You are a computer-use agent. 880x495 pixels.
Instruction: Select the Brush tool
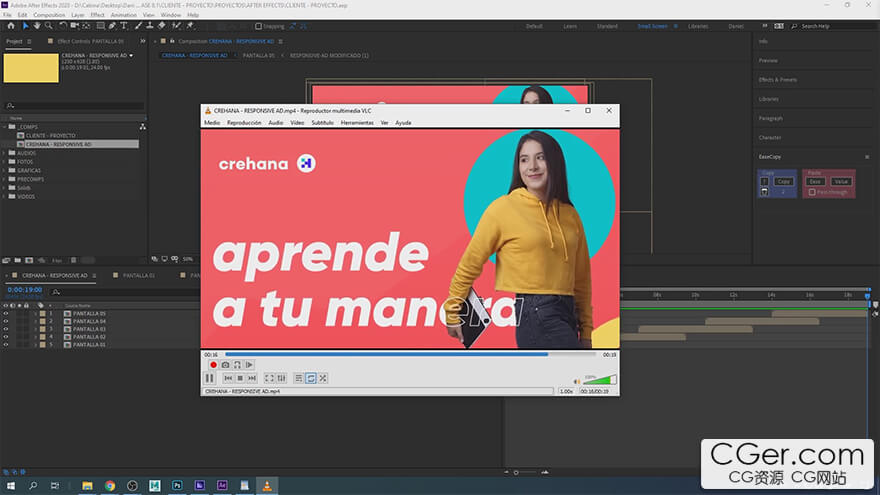138,26
